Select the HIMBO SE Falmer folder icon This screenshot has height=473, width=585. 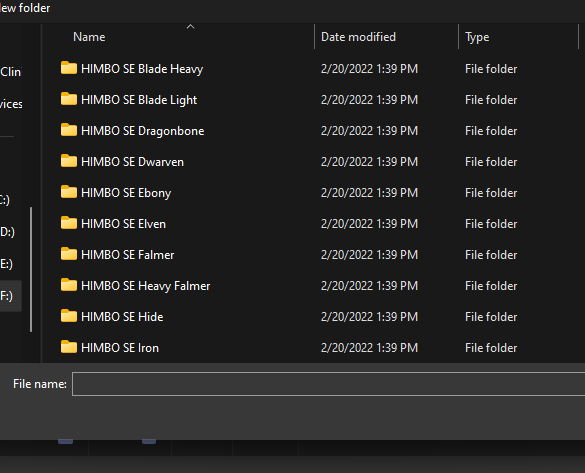click(69, 254)
